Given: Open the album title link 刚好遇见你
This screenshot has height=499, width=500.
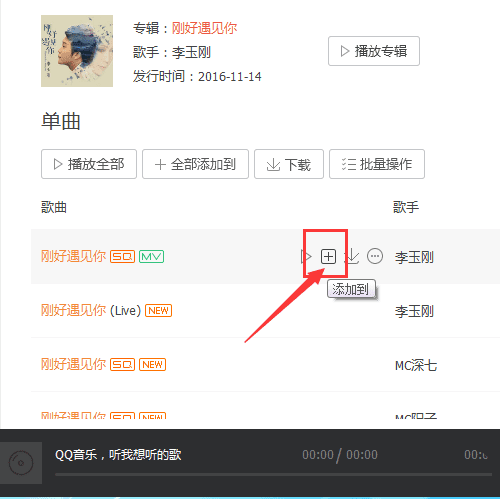Looking at the screenshot, I should [204, 28].
